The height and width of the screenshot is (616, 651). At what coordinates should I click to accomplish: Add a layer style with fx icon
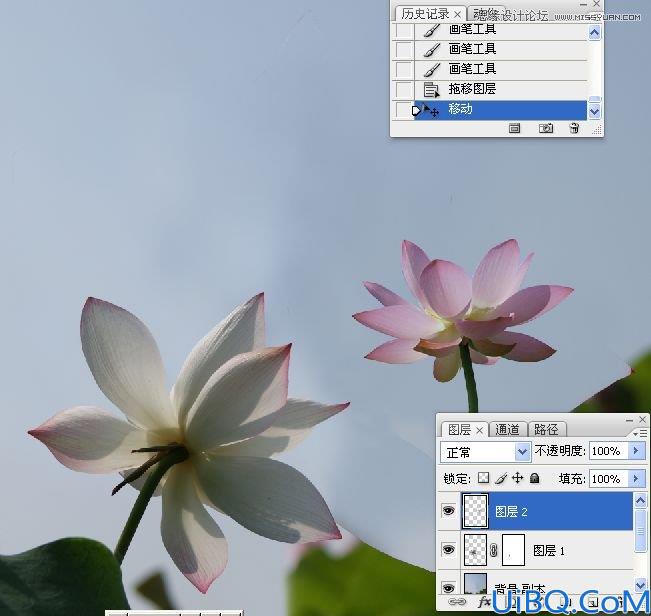[x=484, y=601]
